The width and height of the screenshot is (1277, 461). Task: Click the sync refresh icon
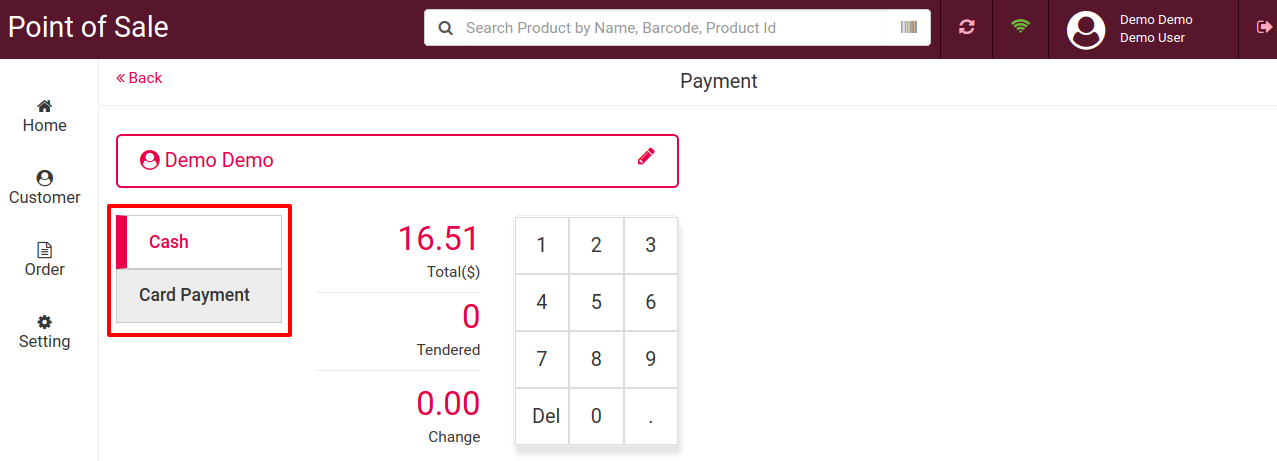pos(966,27)
